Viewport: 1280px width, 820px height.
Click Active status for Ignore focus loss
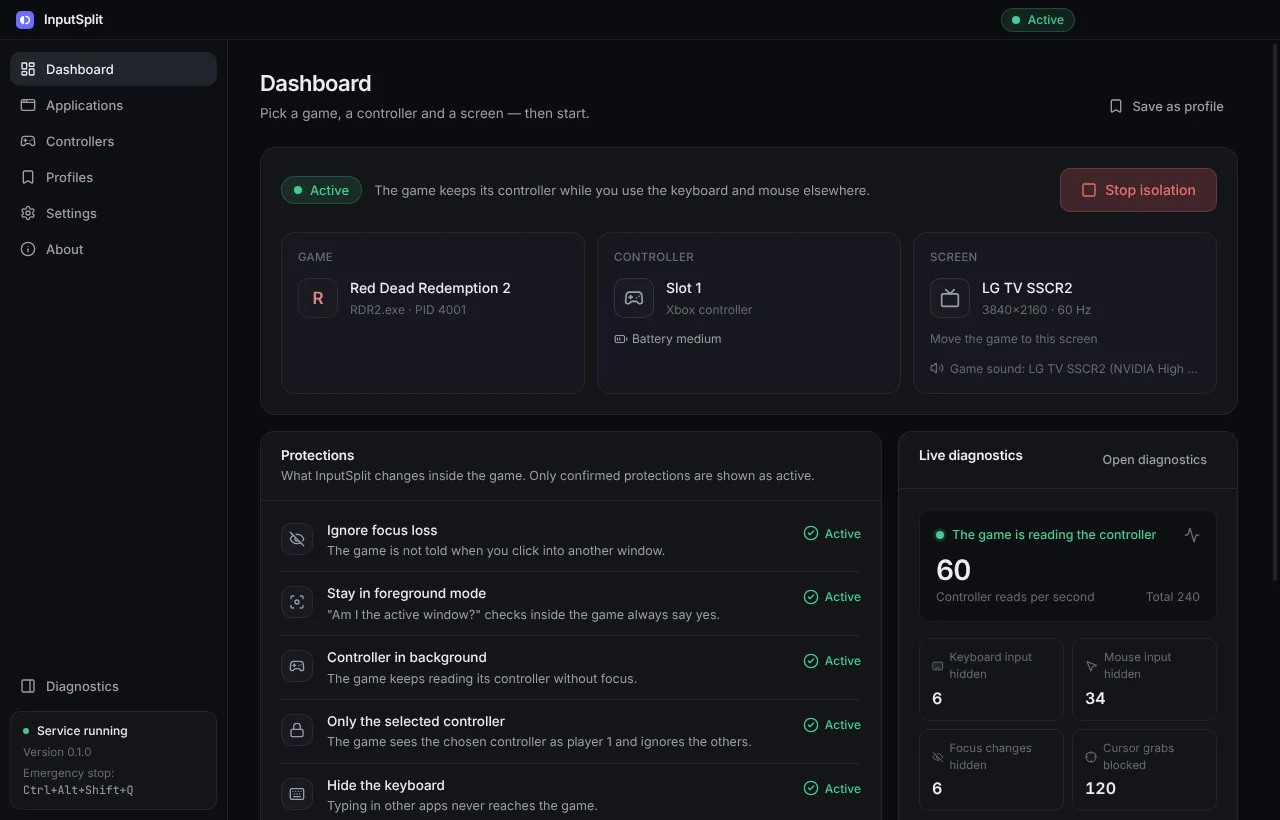coord(832,534)
